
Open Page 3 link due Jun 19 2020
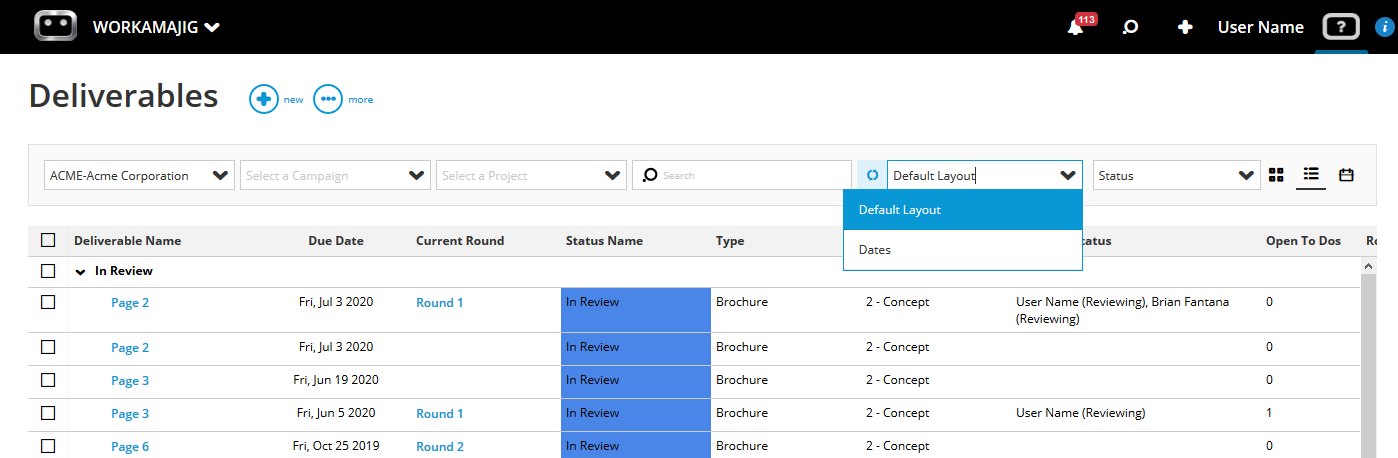click(x=130, y=381)
